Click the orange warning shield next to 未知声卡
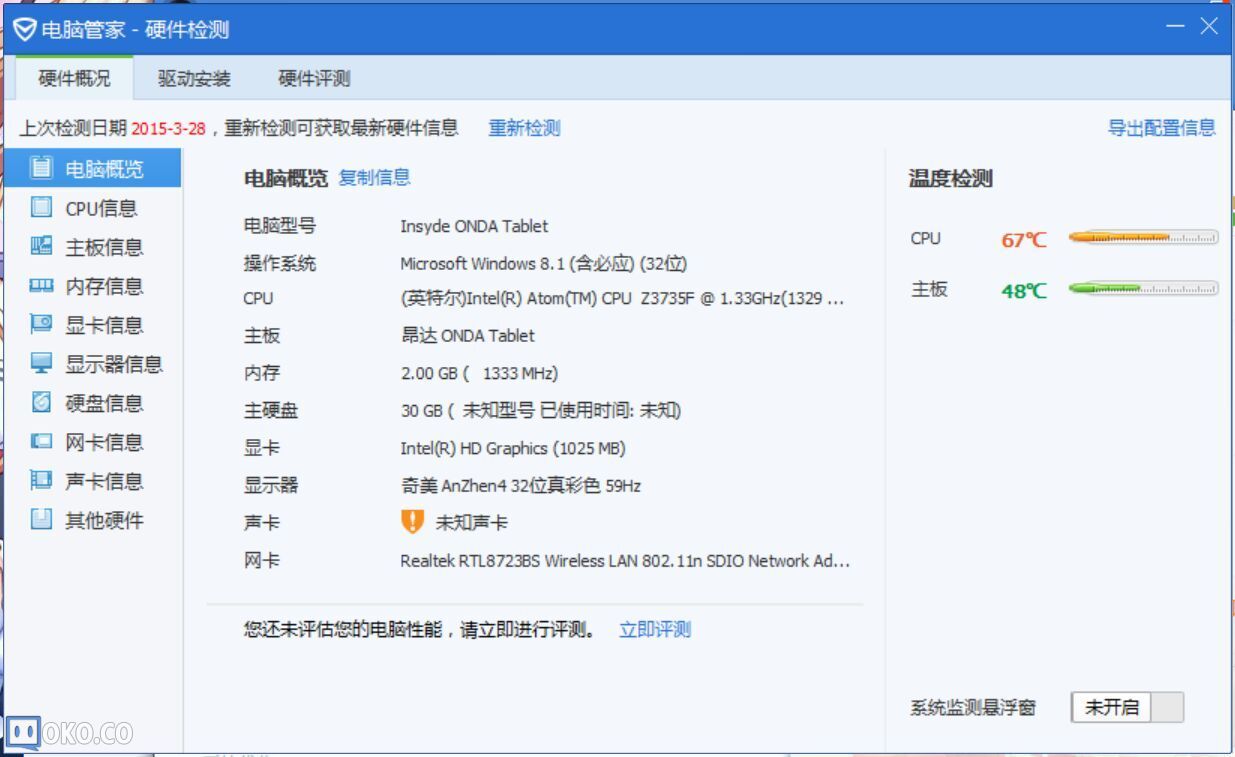Screen dimensions: 1235x757 [x=412, y=522]
